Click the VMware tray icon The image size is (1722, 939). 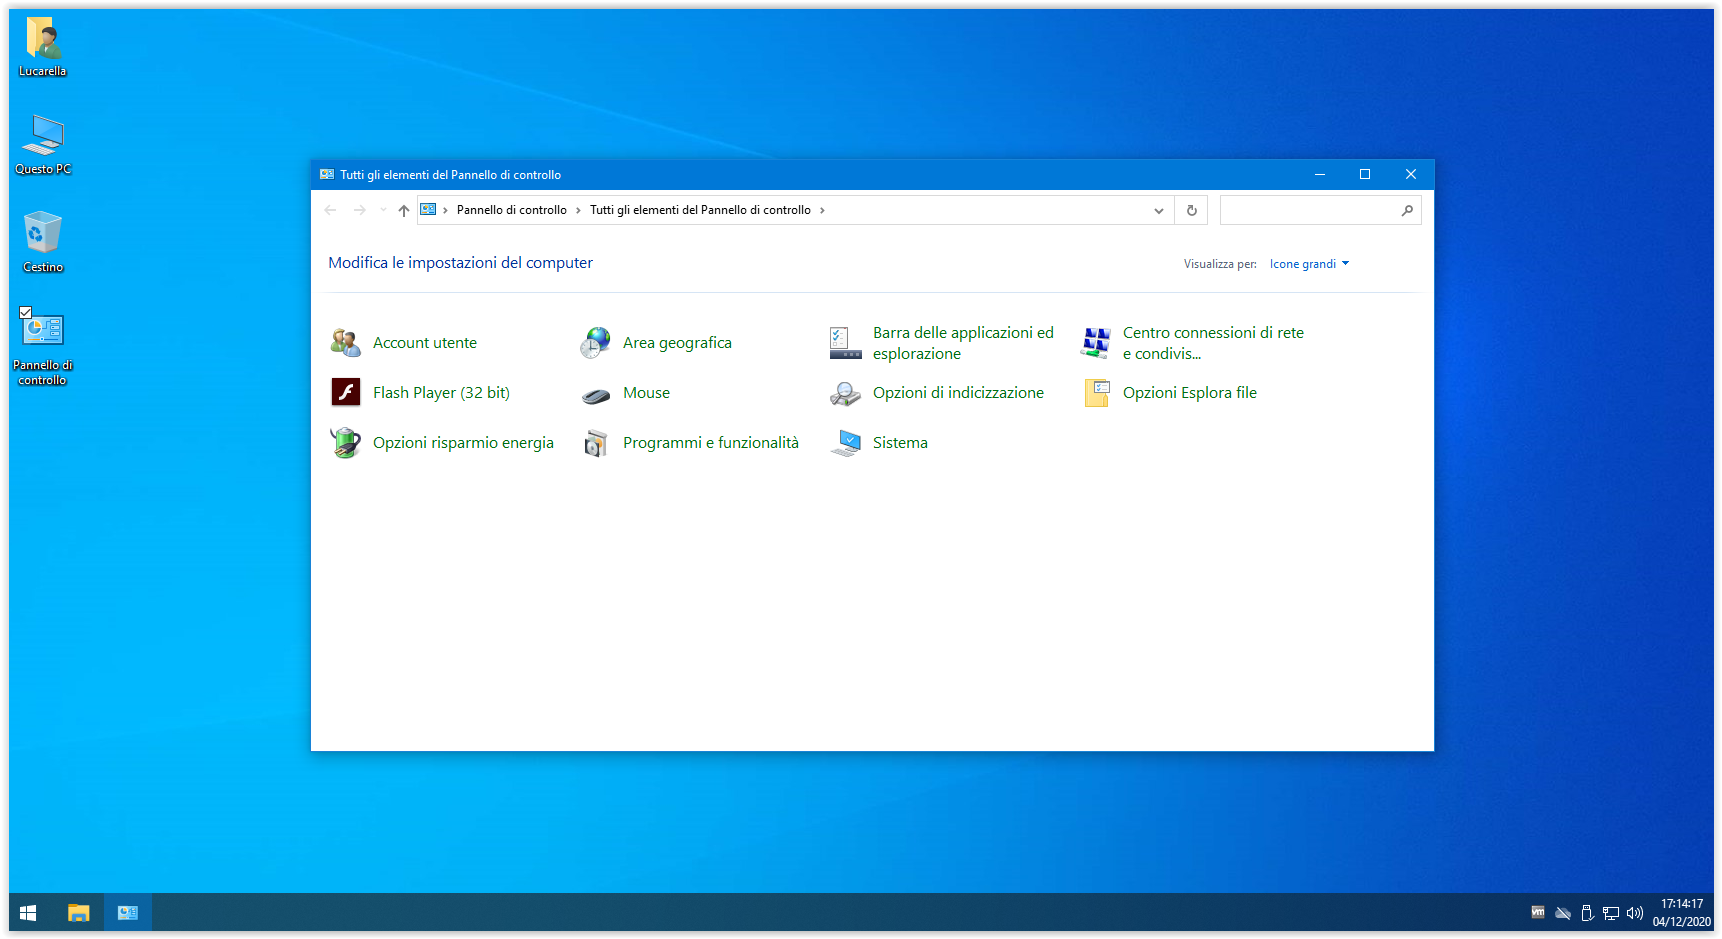(1538, 913)
